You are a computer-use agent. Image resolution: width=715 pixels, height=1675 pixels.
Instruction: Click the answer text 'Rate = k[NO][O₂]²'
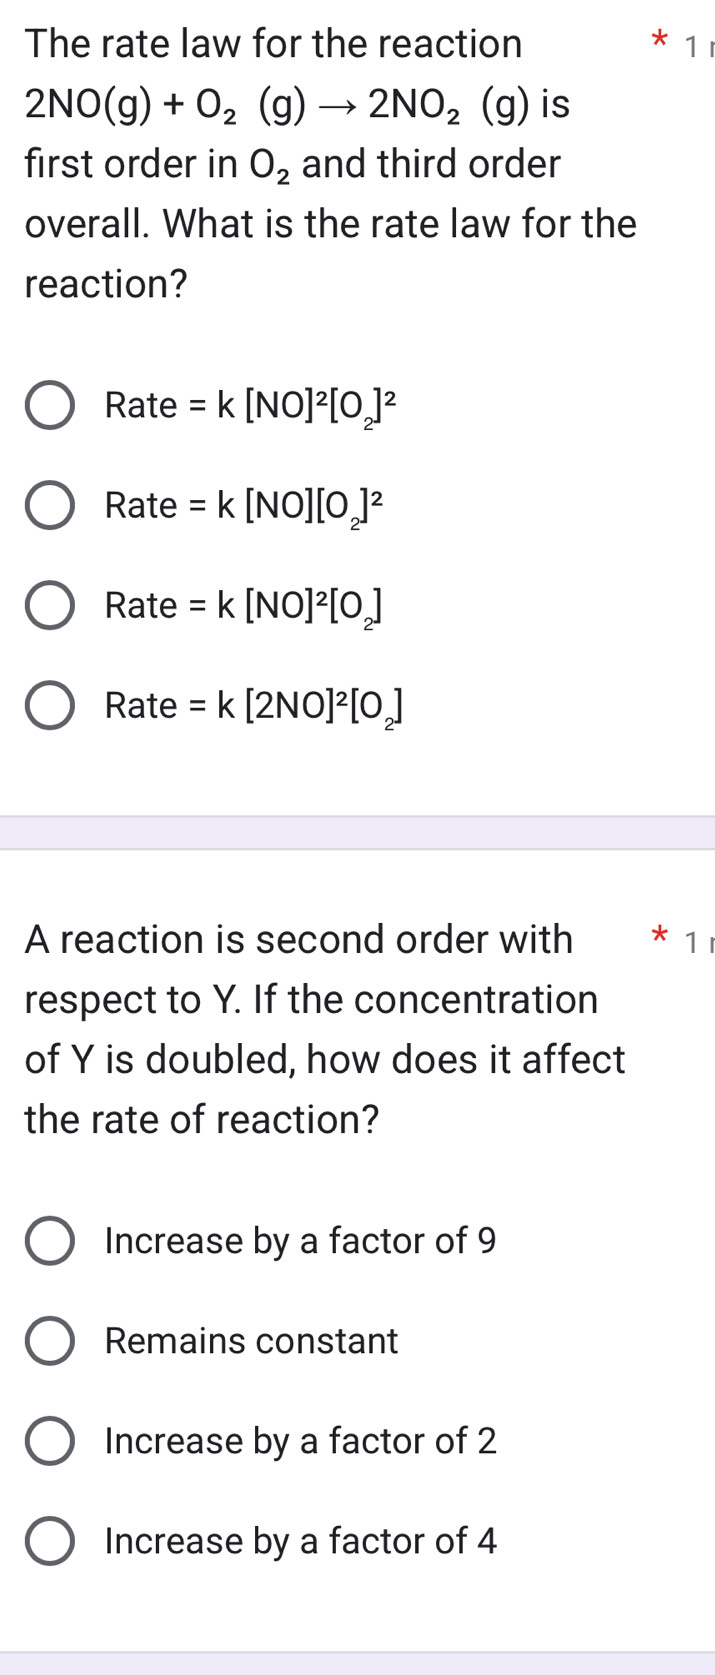tap(244, 505)
